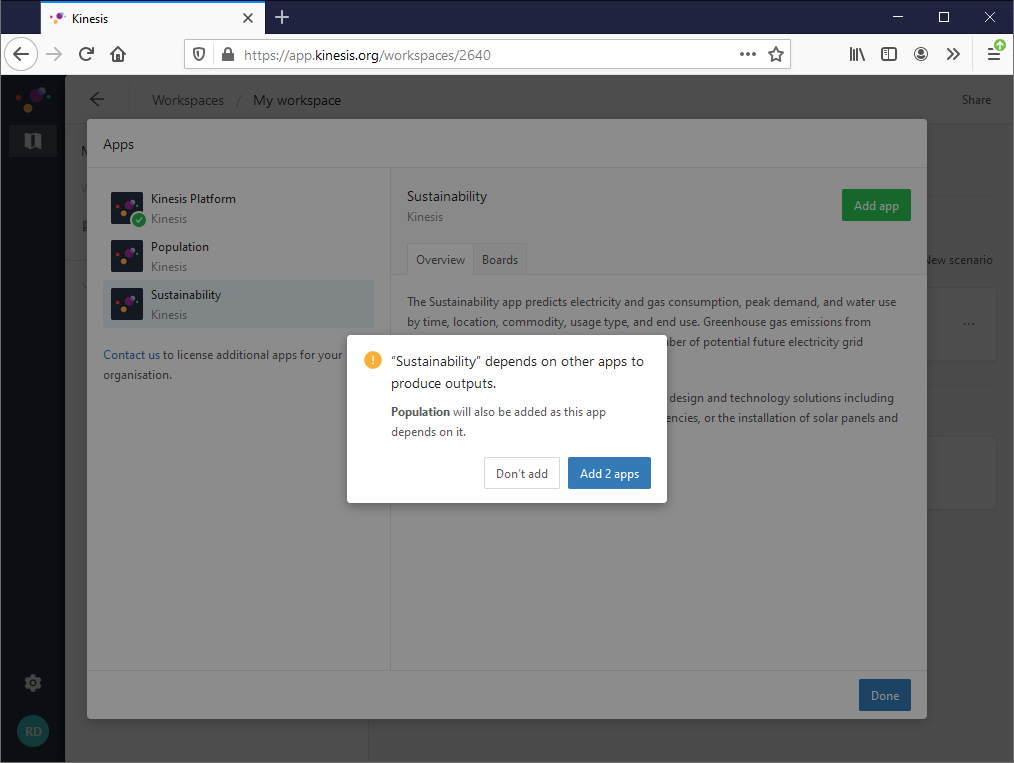Screen dimensions: 1014x763
Task: Select the Kinesis Platform app icon
Action: pyautogui.click(x=127, y=208)
